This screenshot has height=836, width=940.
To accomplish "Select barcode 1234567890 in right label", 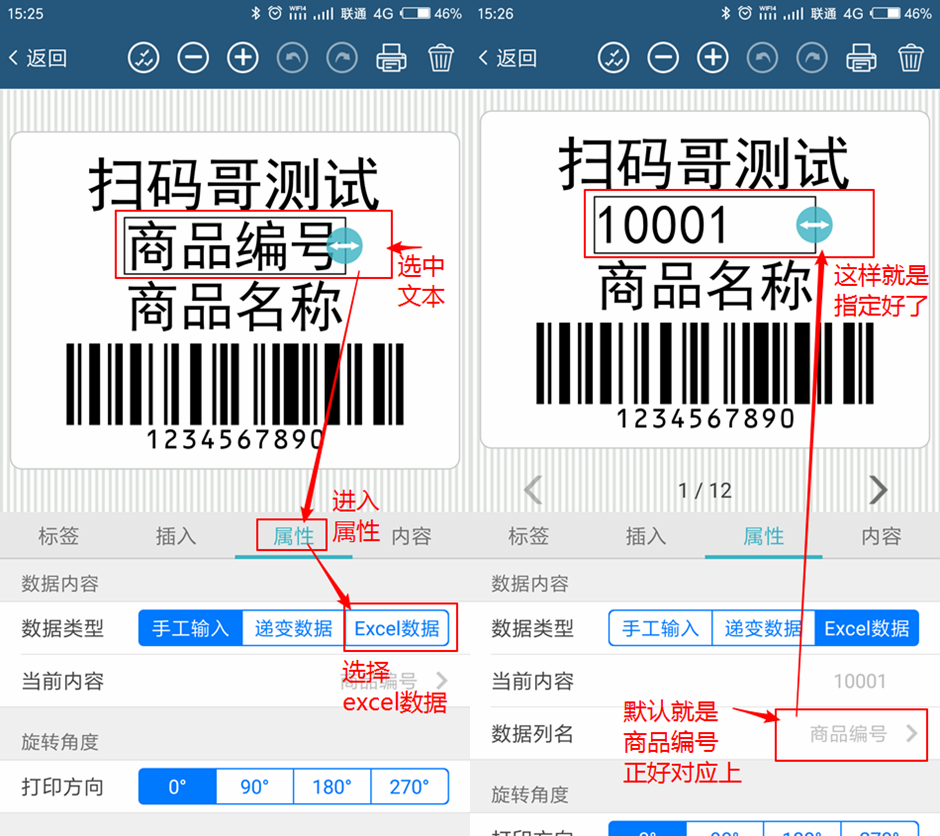I will [705, 375].
